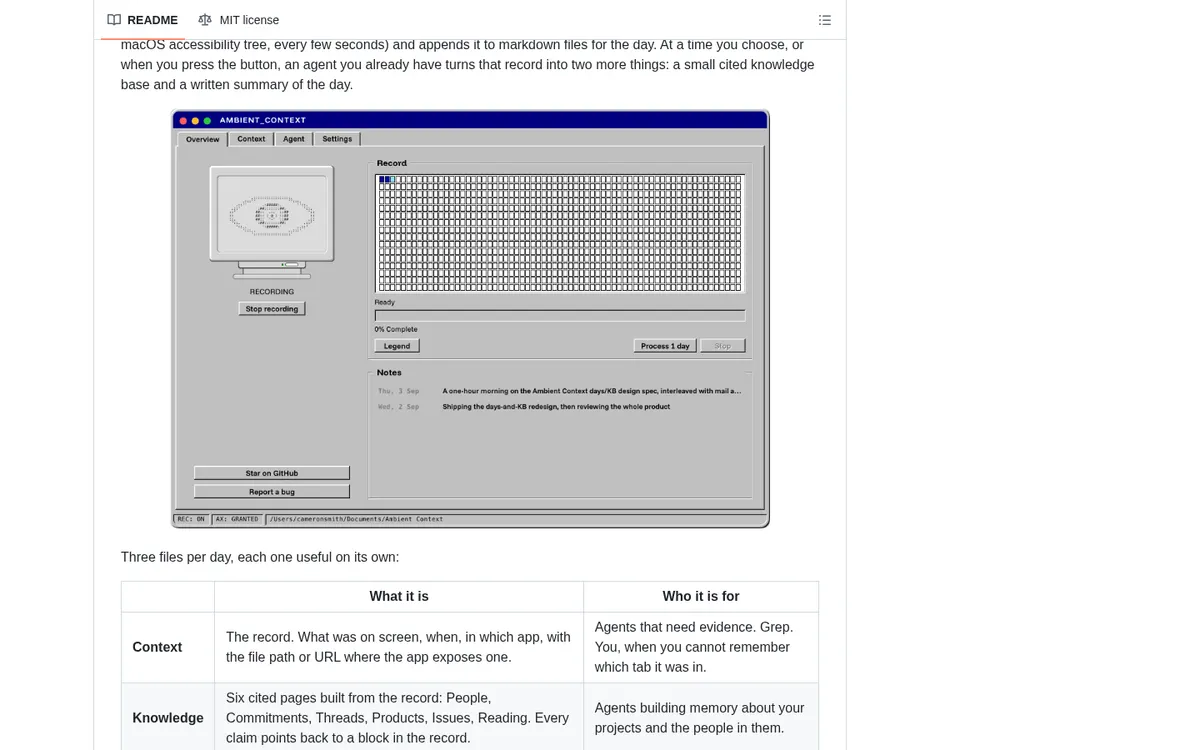Click the green zoom dot of AMBIENT_CONTEXT window
Viewport: 1200px width, 750px height.
click(207, 120)
